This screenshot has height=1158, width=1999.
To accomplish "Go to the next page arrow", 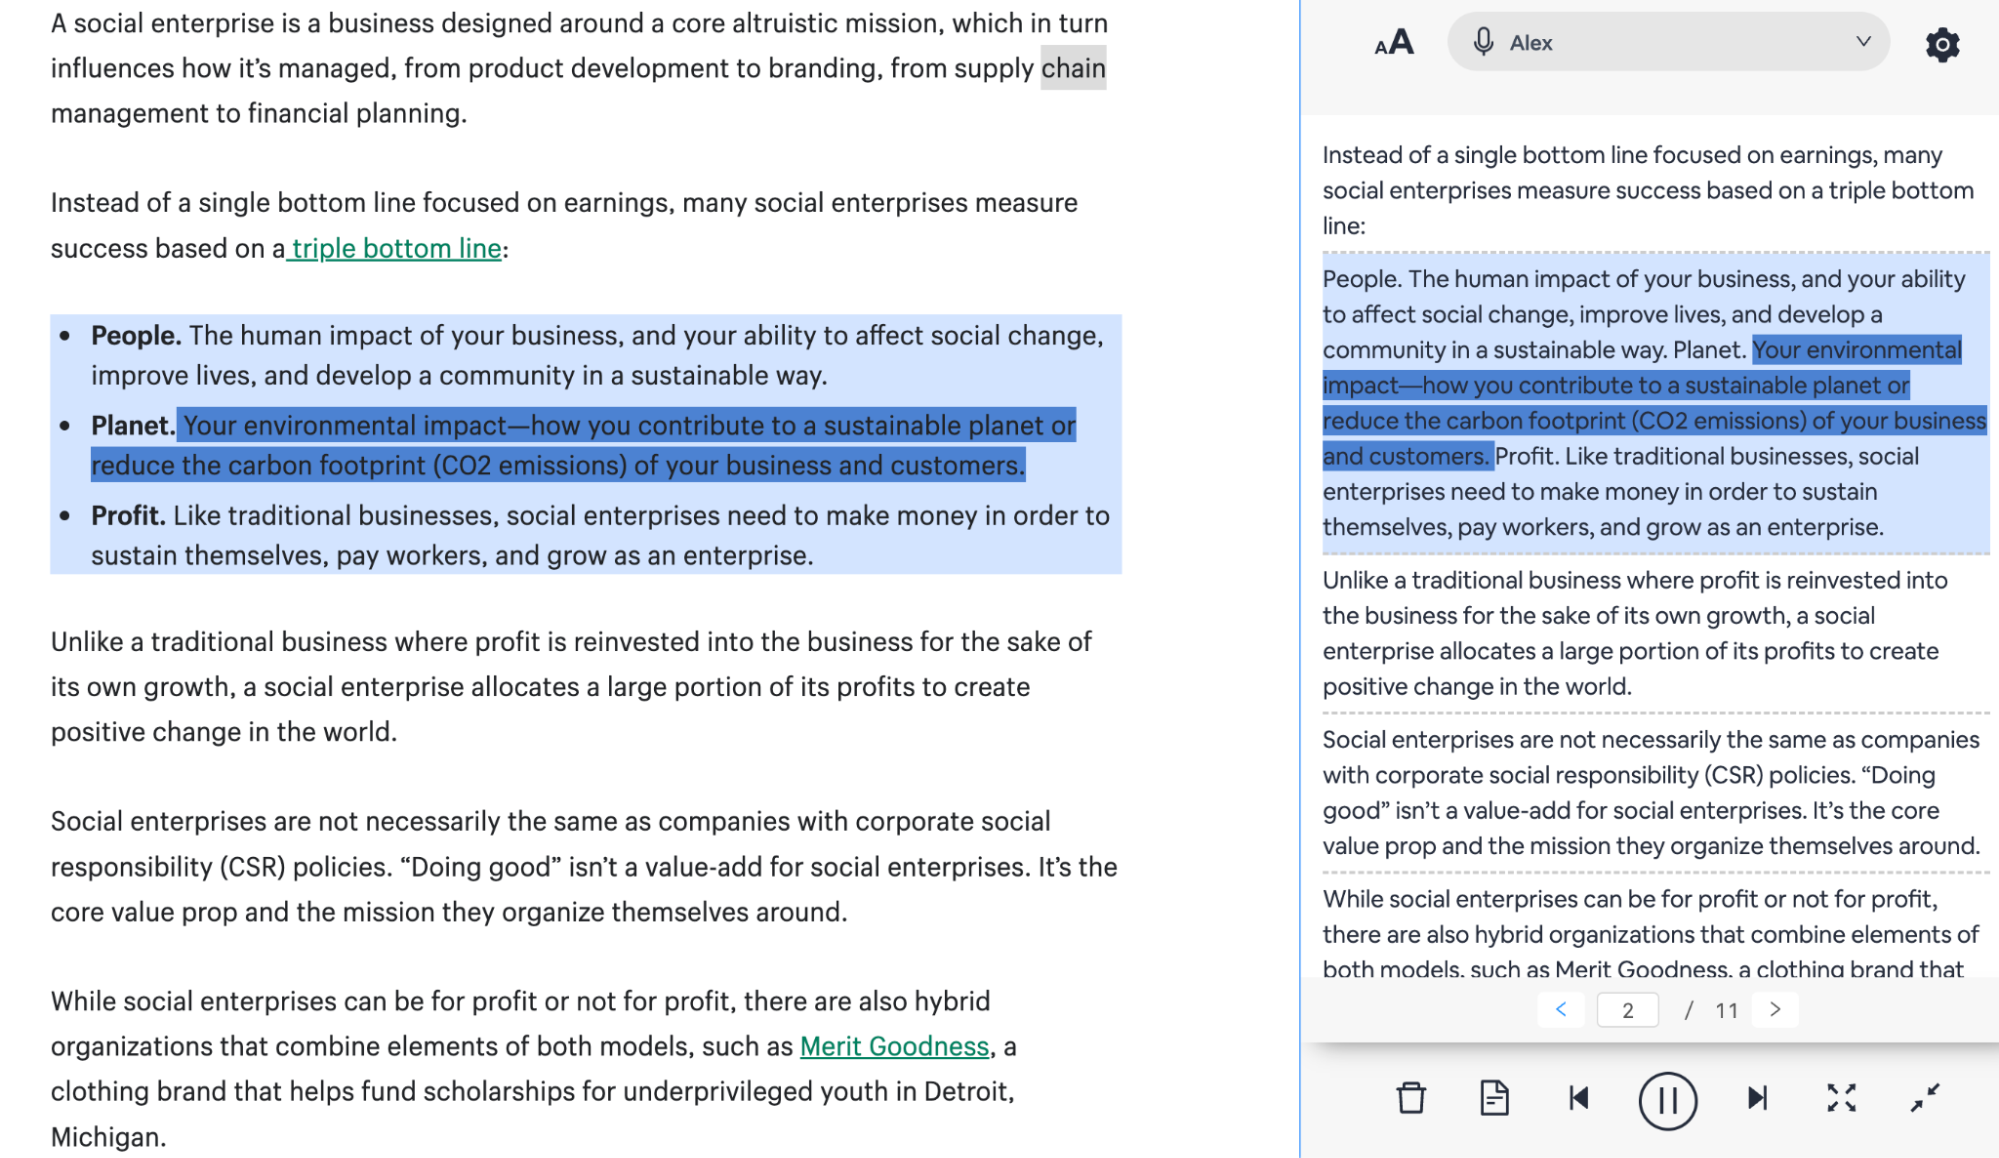I will point(1775,1009).
